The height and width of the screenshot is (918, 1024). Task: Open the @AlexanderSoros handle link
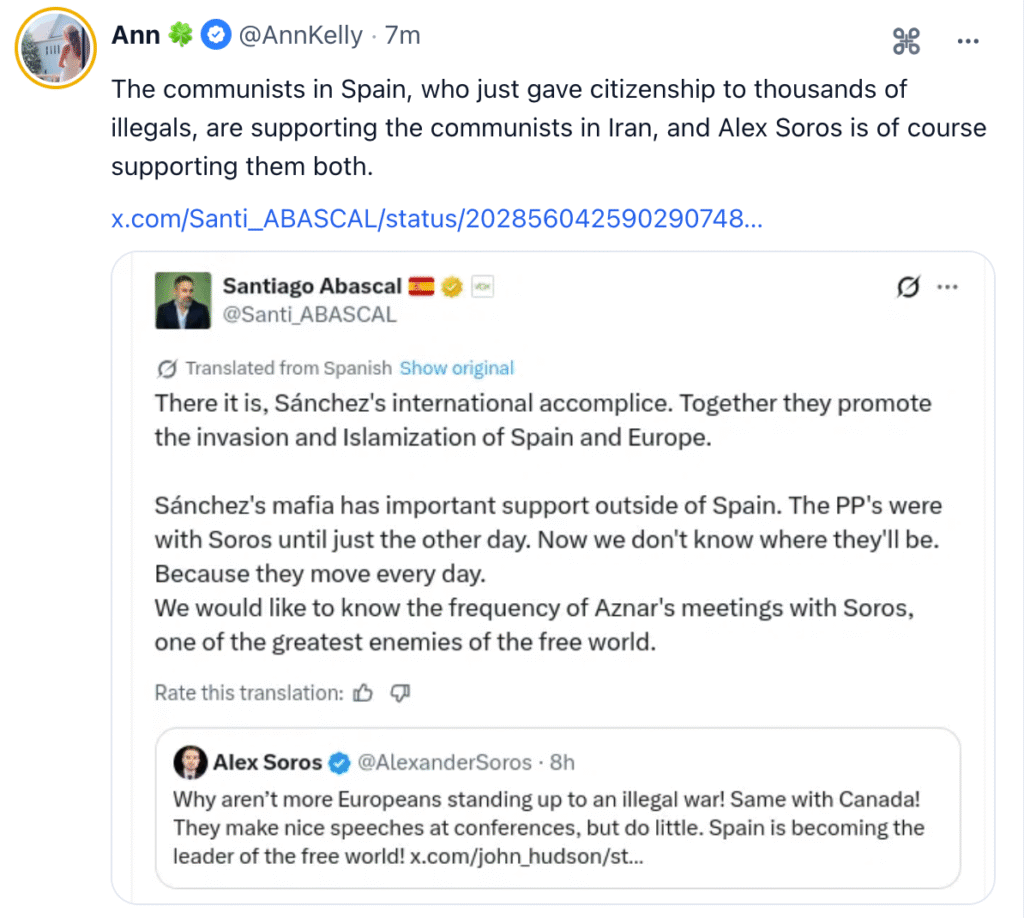click(445, 763)
